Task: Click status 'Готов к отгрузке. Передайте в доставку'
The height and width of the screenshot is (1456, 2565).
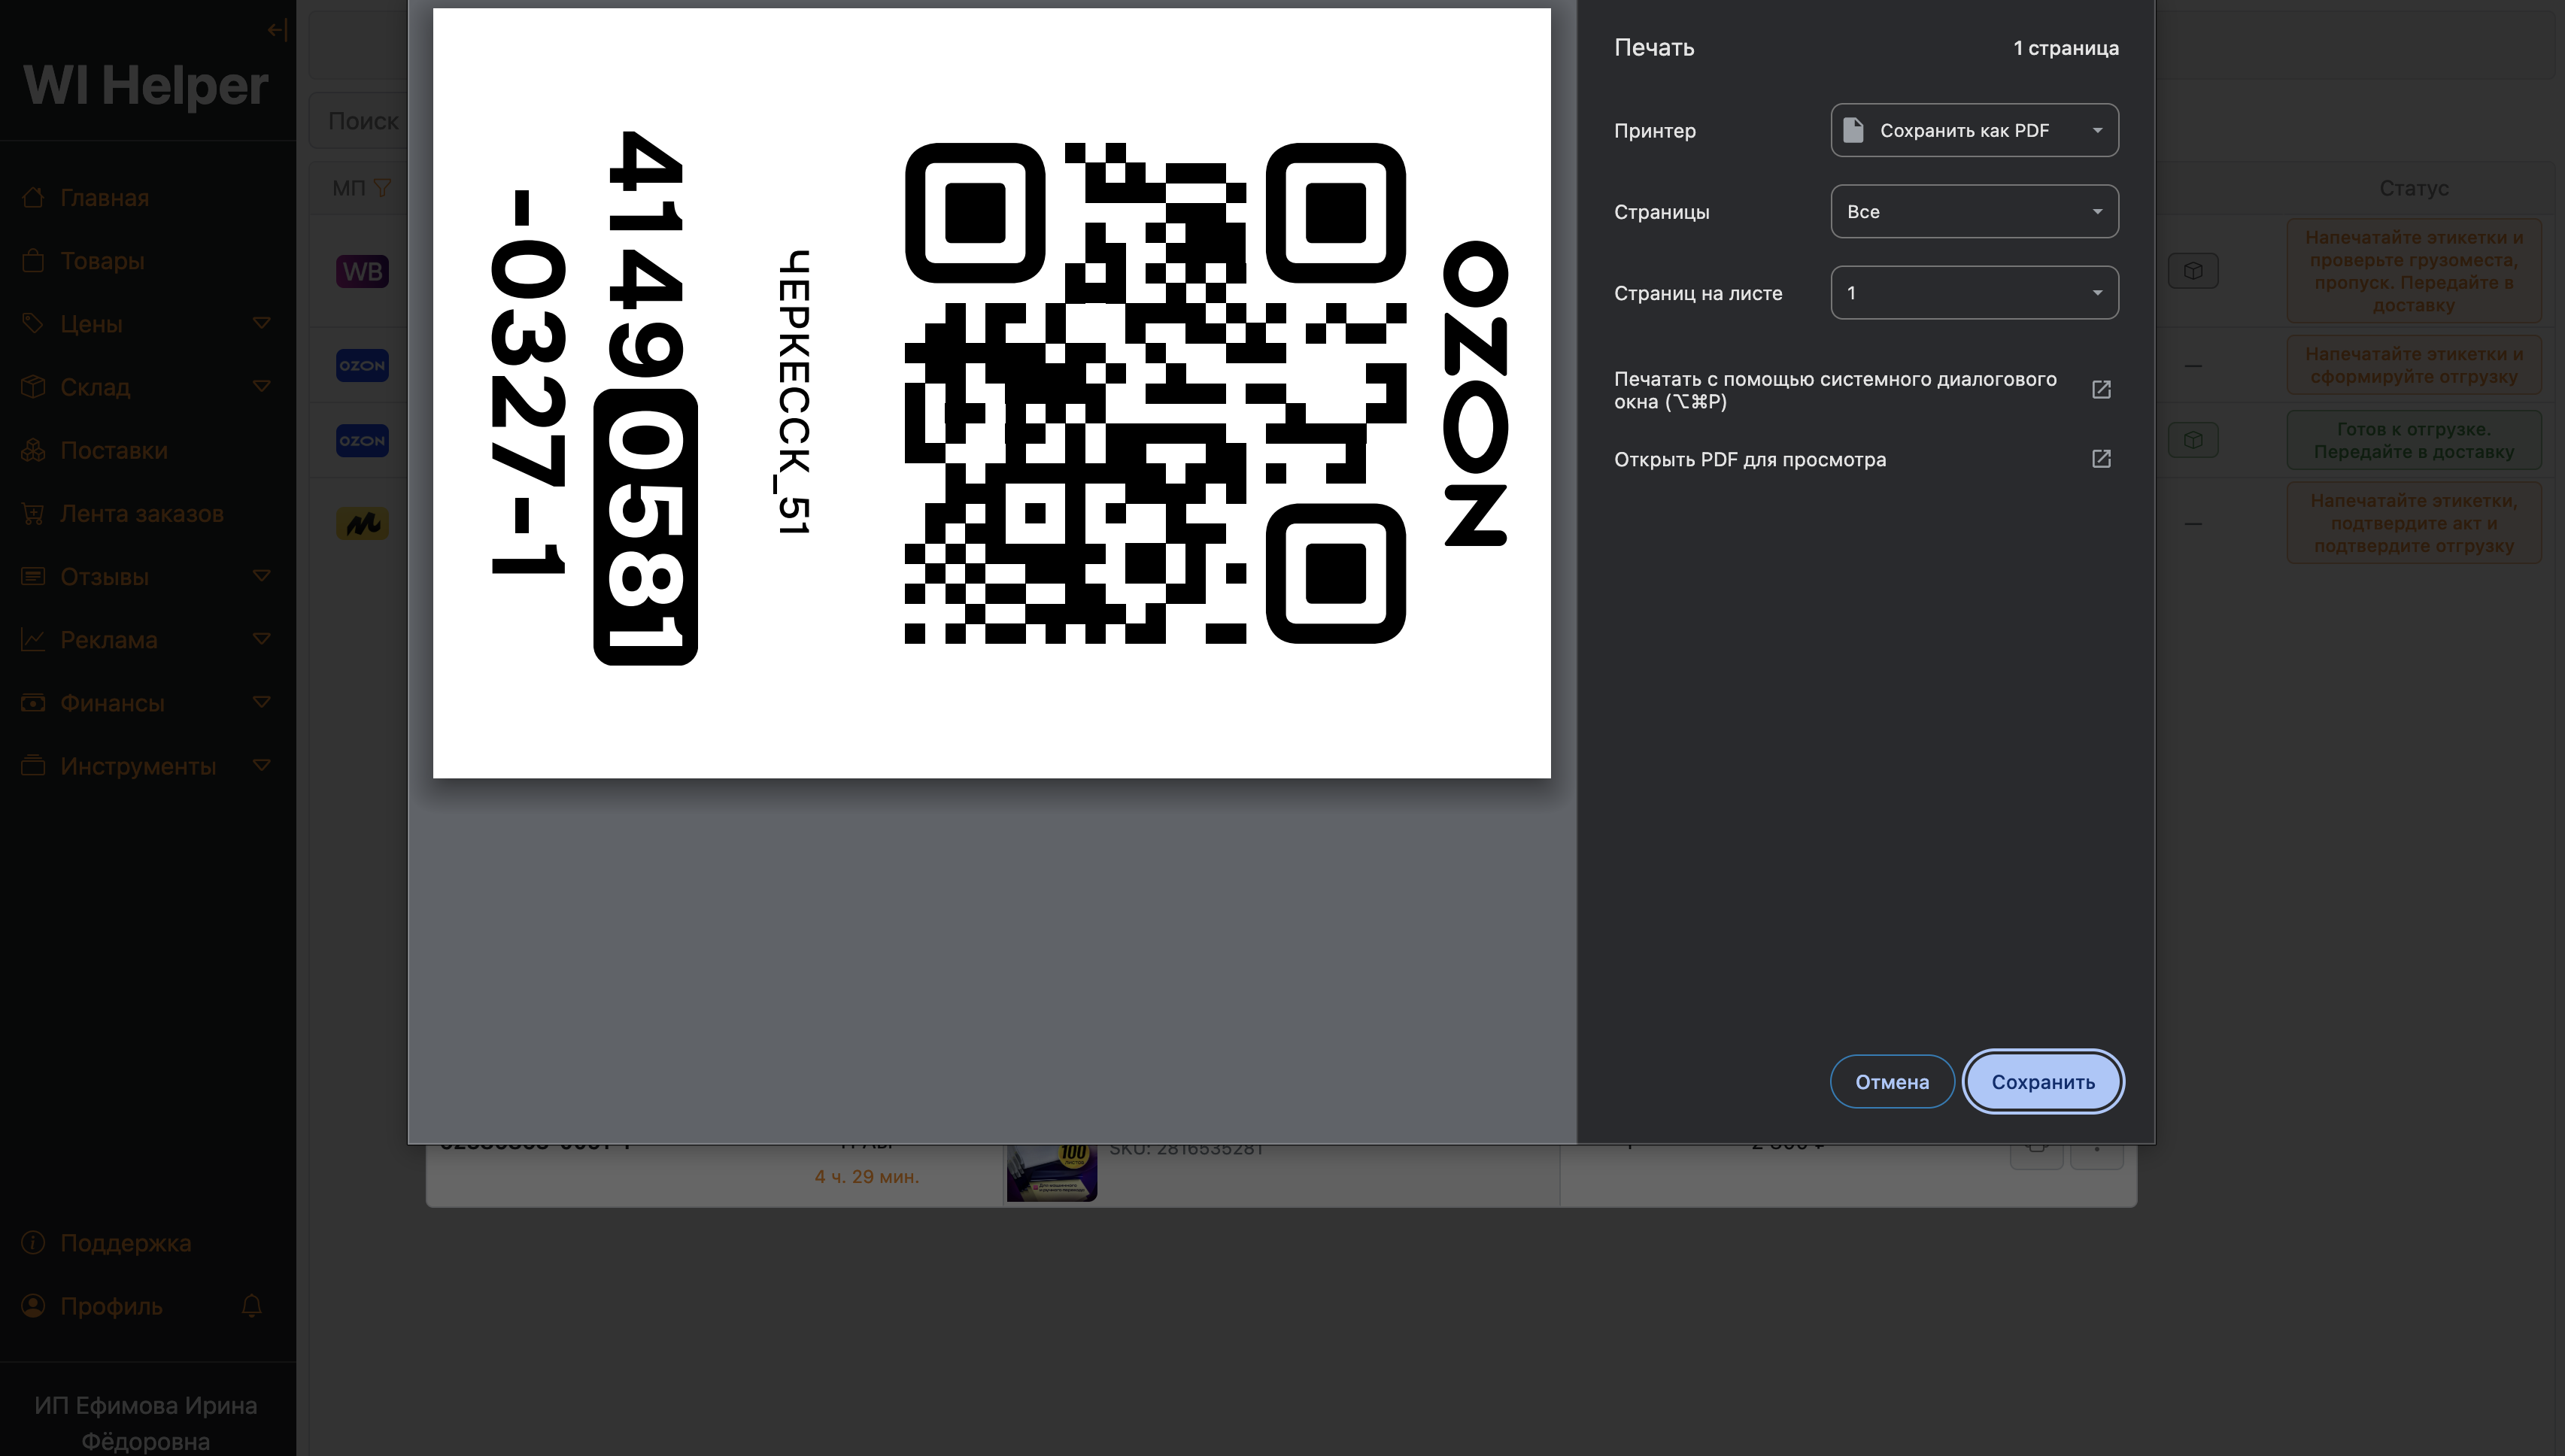Action: [2414, 441]
